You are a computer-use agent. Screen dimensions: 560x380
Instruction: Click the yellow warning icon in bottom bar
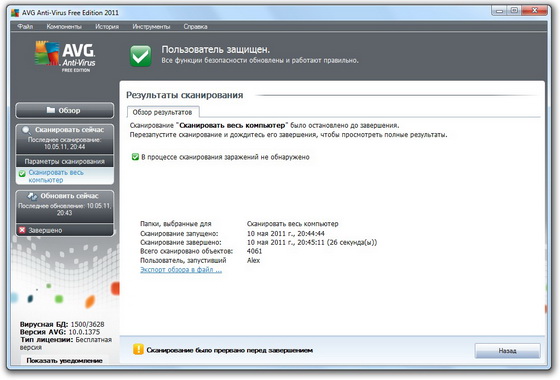point(138,349)
